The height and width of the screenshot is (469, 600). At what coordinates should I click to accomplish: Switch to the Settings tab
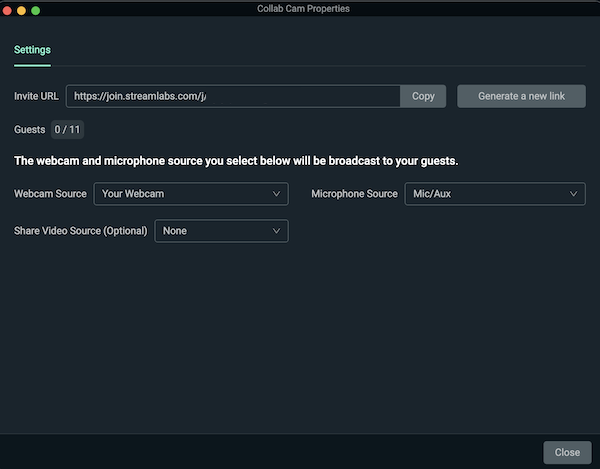tap(32, 50)
